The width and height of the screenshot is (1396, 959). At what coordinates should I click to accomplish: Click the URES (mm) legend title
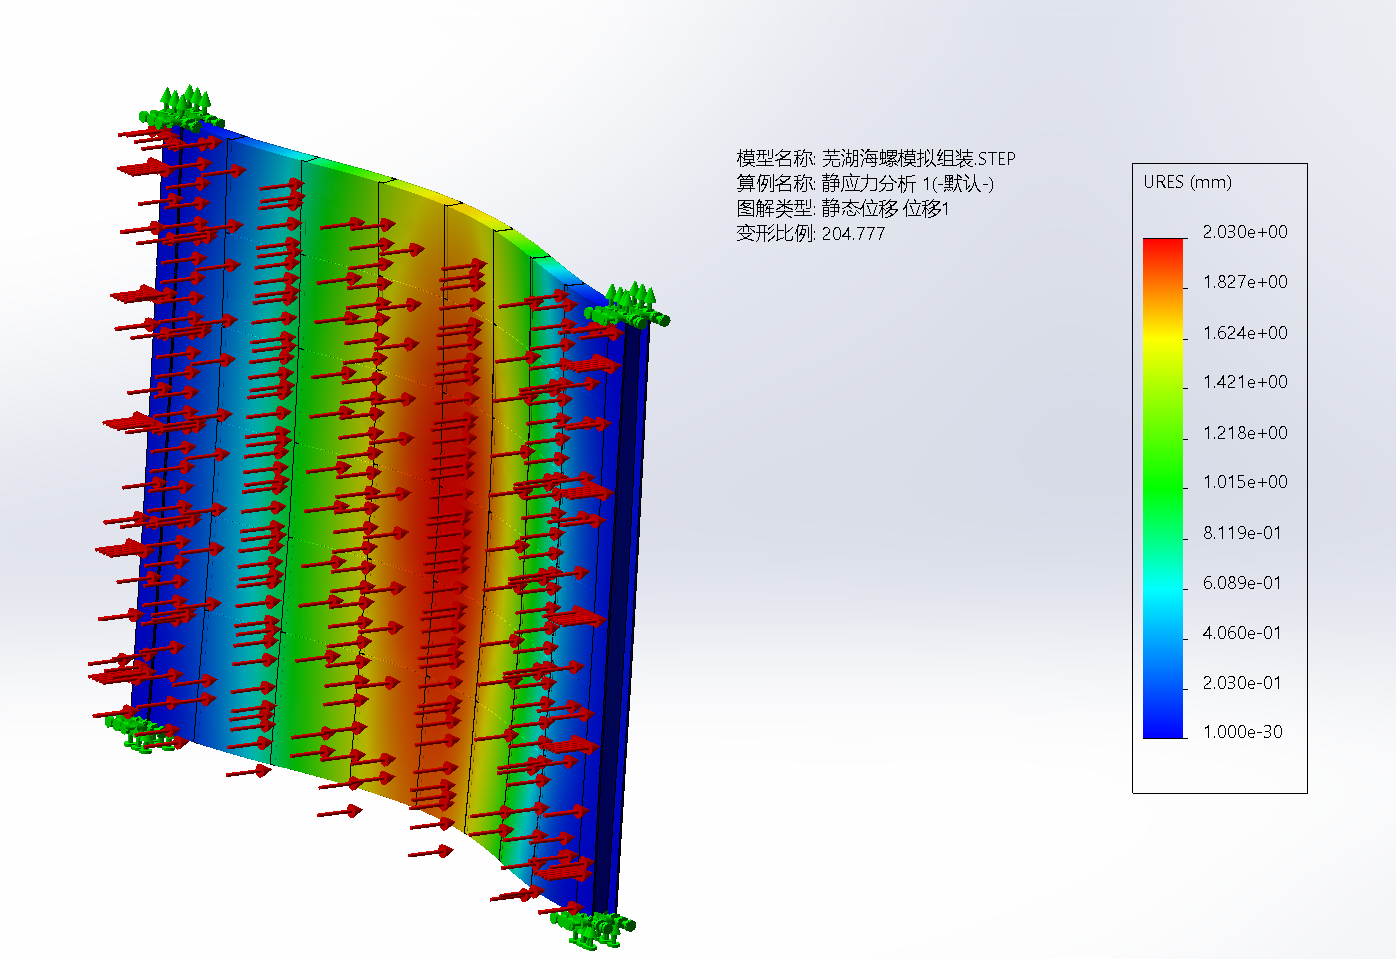click(x=1187, y=182)
